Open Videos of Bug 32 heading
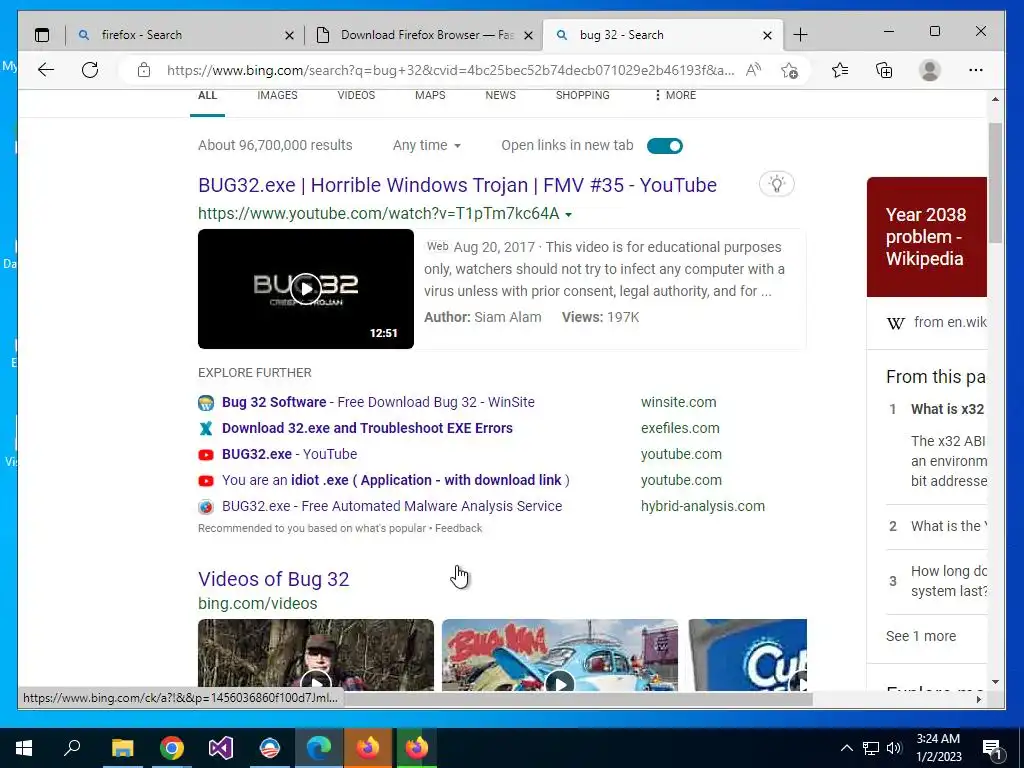The image size is (1024, 768). [x=274, y=579]
